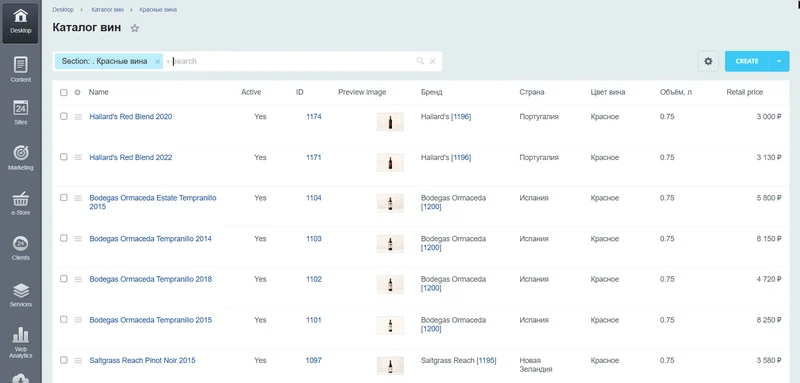Screen dimensions: 800x383
Task: Go to Красные вина breadcrumb
Action: tap(159, 10)
